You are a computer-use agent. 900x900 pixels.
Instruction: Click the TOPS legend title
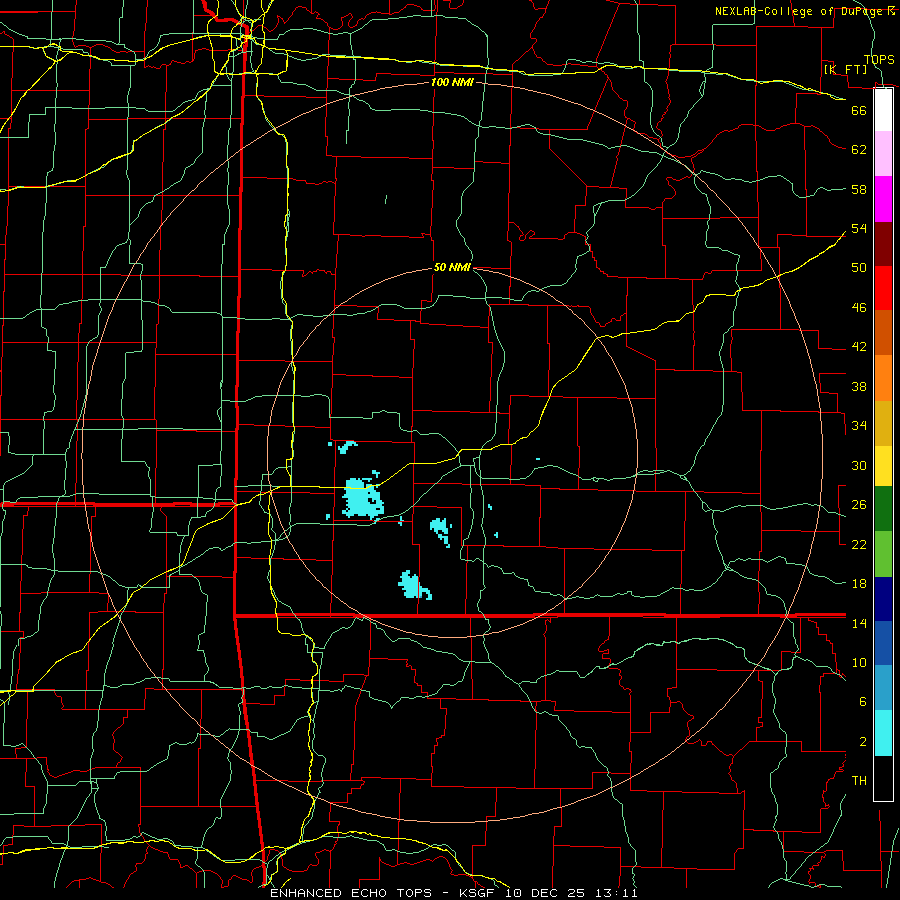click(879, 59)
